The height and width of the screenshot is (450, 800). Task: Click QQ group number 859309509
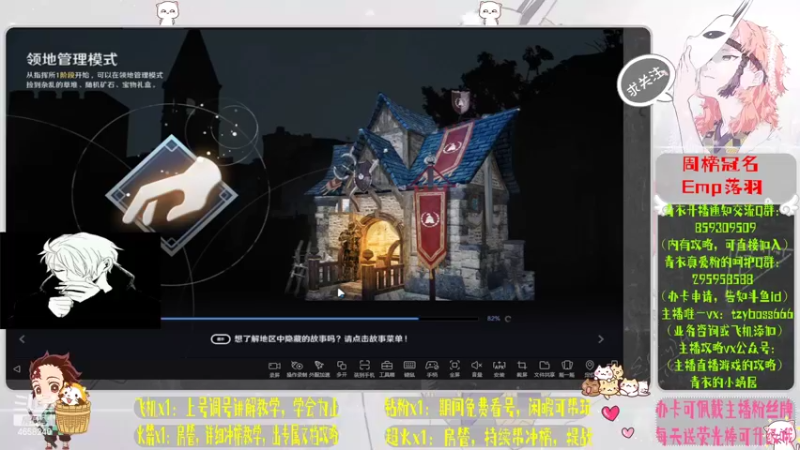[x=725, y=228]
